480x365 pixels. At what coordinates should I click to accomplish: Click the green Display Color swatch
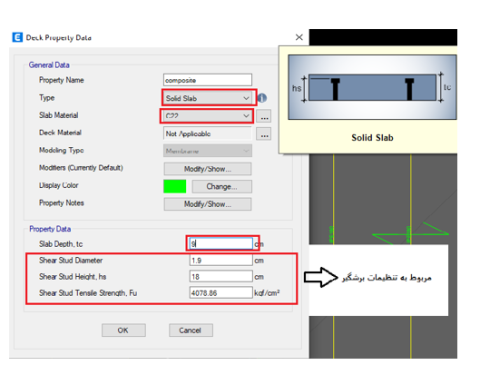175,186
